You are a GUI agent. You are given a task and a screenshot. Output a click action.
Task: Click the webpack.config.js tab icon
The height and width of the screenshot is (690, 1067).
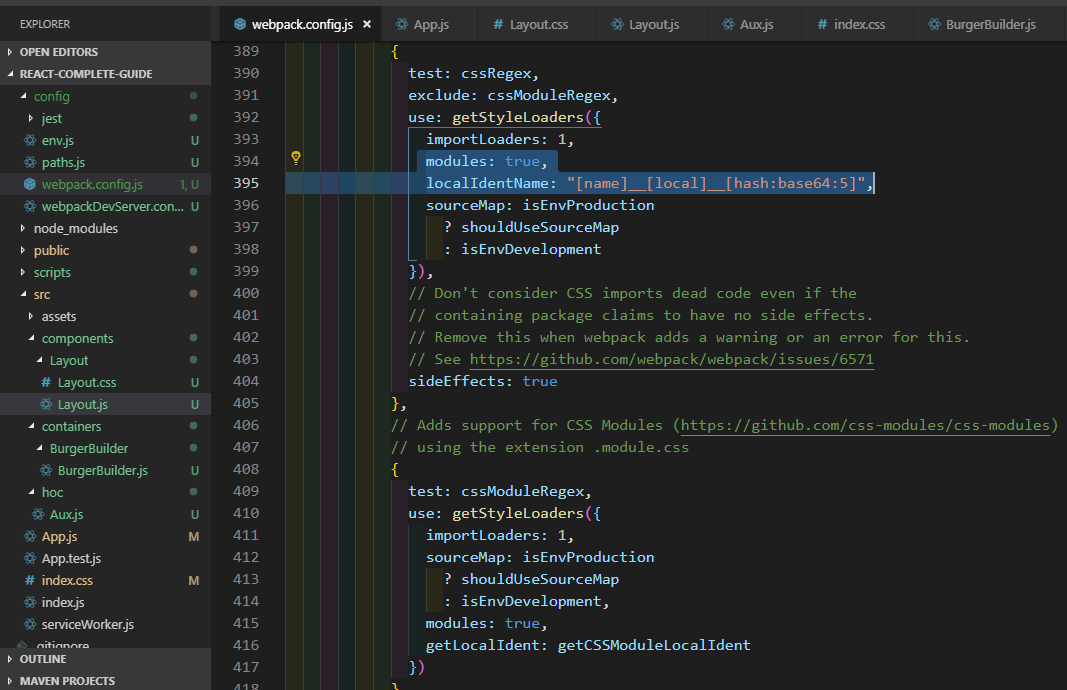[240, 24]
